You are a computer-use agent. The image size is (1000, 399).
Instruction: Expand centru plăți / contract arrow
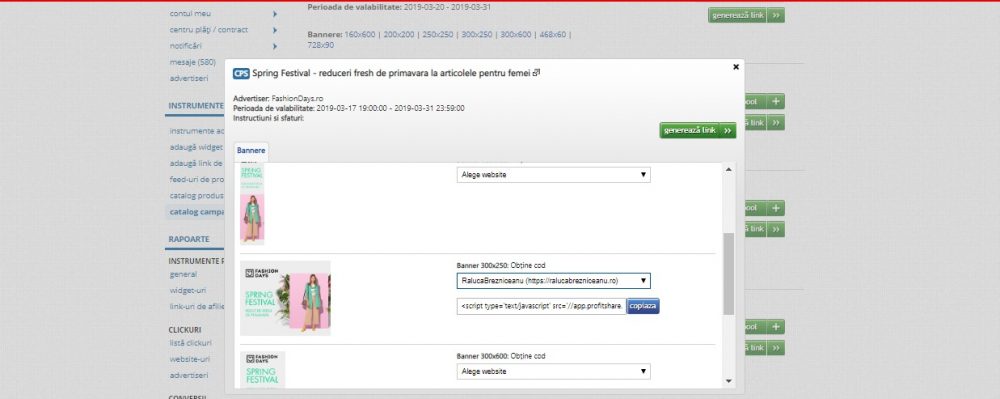coord(275,30)
